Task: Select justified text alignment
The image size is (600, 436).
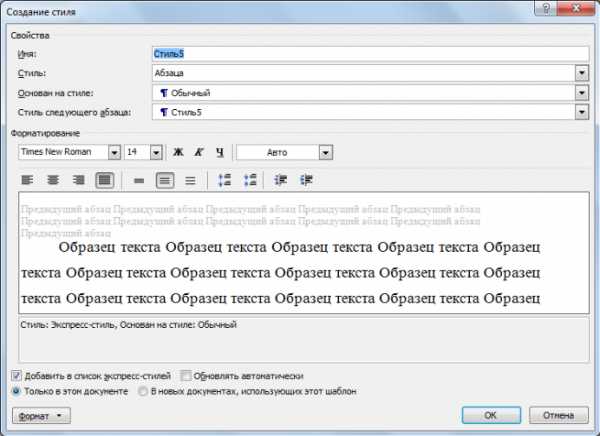Action: point(104,180)
